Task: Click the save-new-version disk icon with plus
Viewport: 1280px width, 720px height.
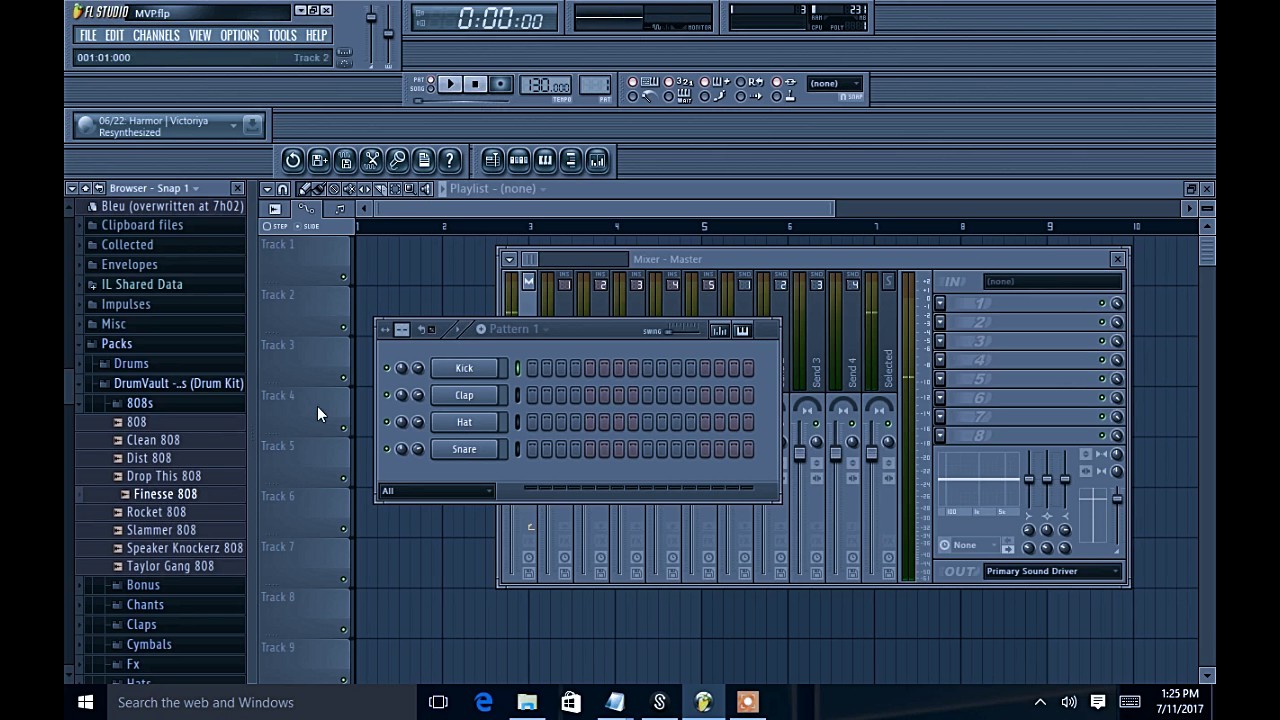Action: tap(319, 160)
